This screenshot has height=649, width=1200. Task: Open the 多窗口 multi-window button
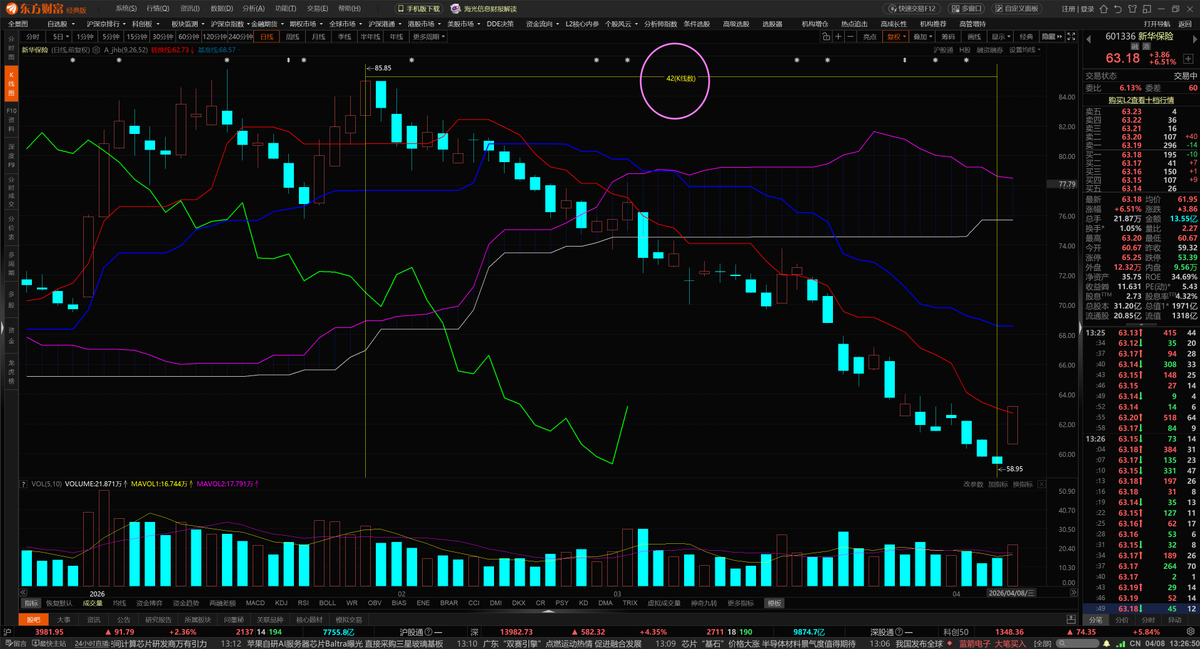coord(966,8)
